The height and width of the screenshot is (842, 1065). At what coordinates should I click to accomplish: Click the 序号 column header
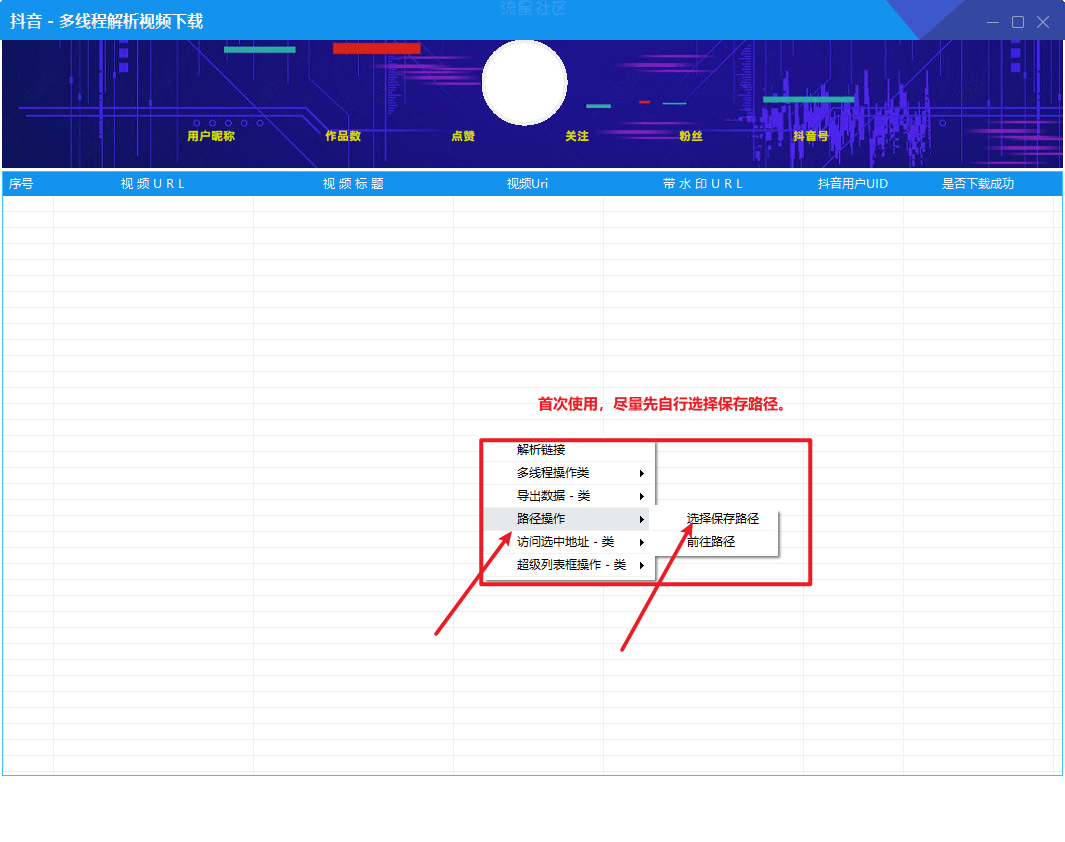coord(28,184)
